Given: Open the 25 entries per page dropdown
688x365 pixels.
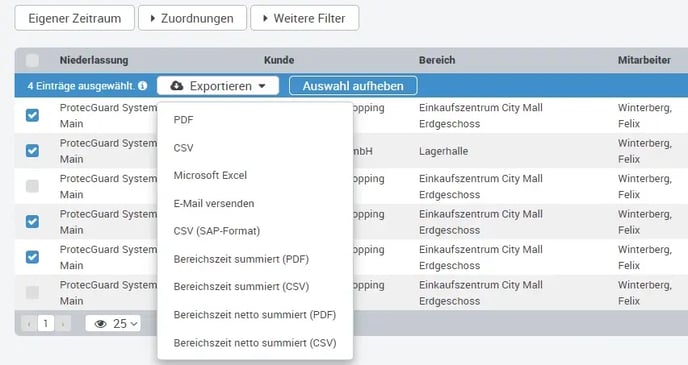Looking at the screenshot, I should (x=113, y=324).
